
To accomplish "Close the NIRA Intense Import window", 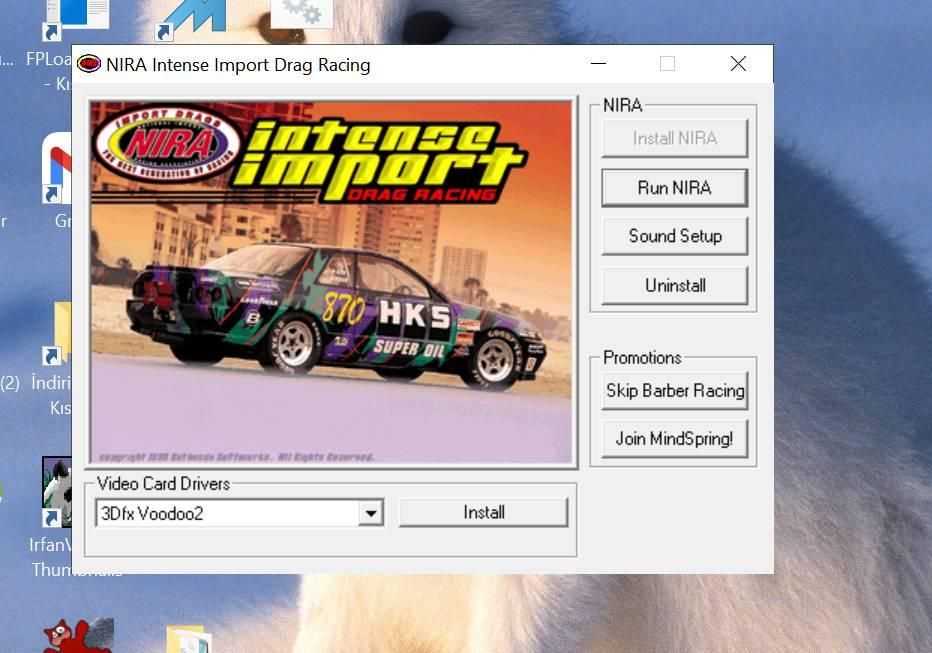I will tap(738, 64).
